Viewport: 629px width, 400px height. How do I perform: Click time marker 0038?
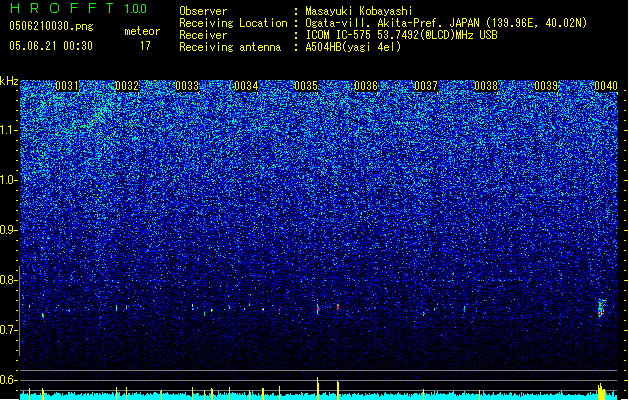[486, 86]
